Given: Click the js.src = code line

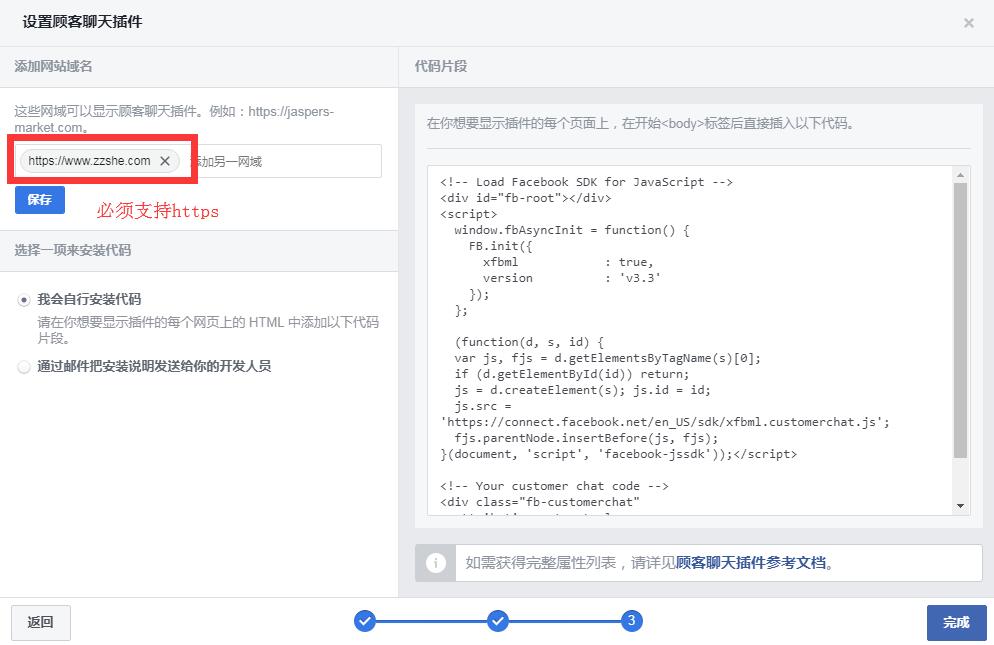Looking at the screenshot, I should [x=483, y=407].
